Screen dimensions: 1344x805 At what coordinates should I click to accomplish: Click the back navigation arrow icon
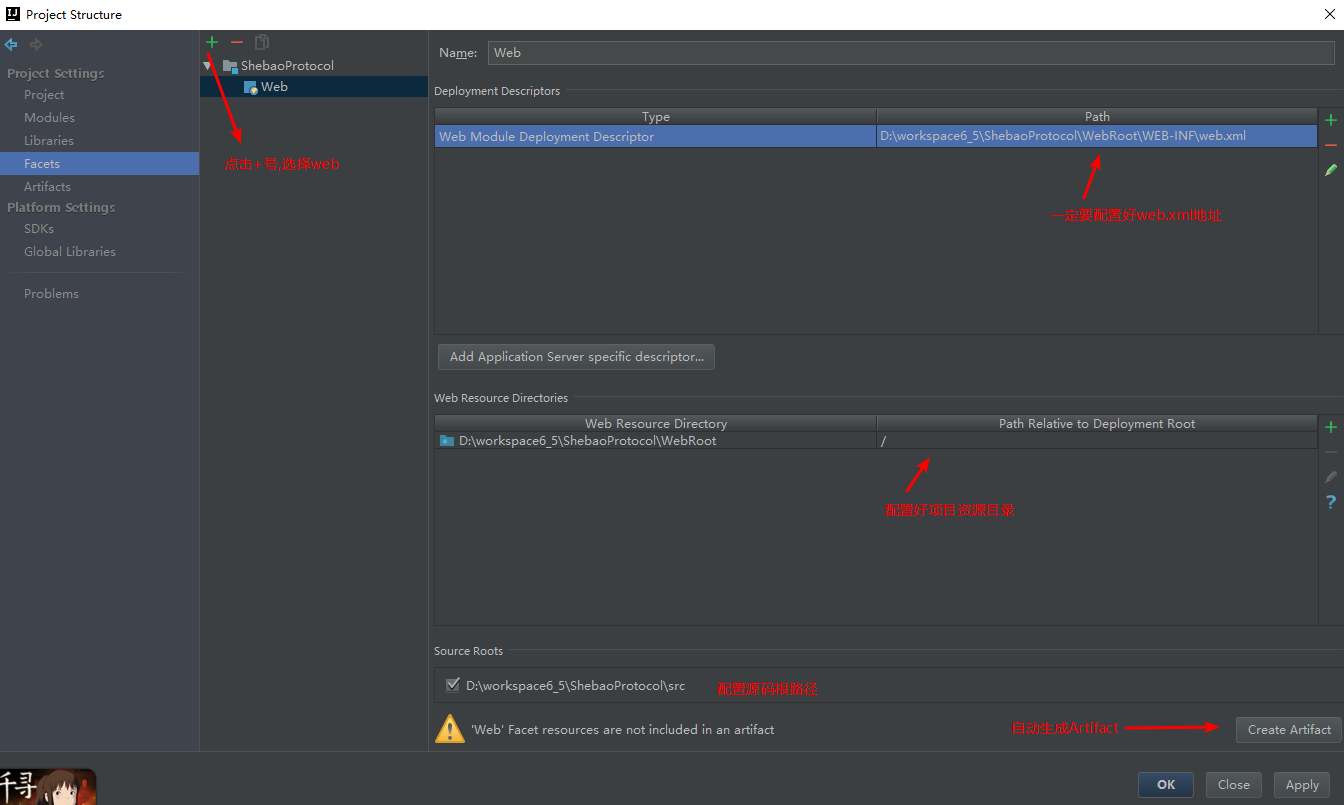point(11,45)
